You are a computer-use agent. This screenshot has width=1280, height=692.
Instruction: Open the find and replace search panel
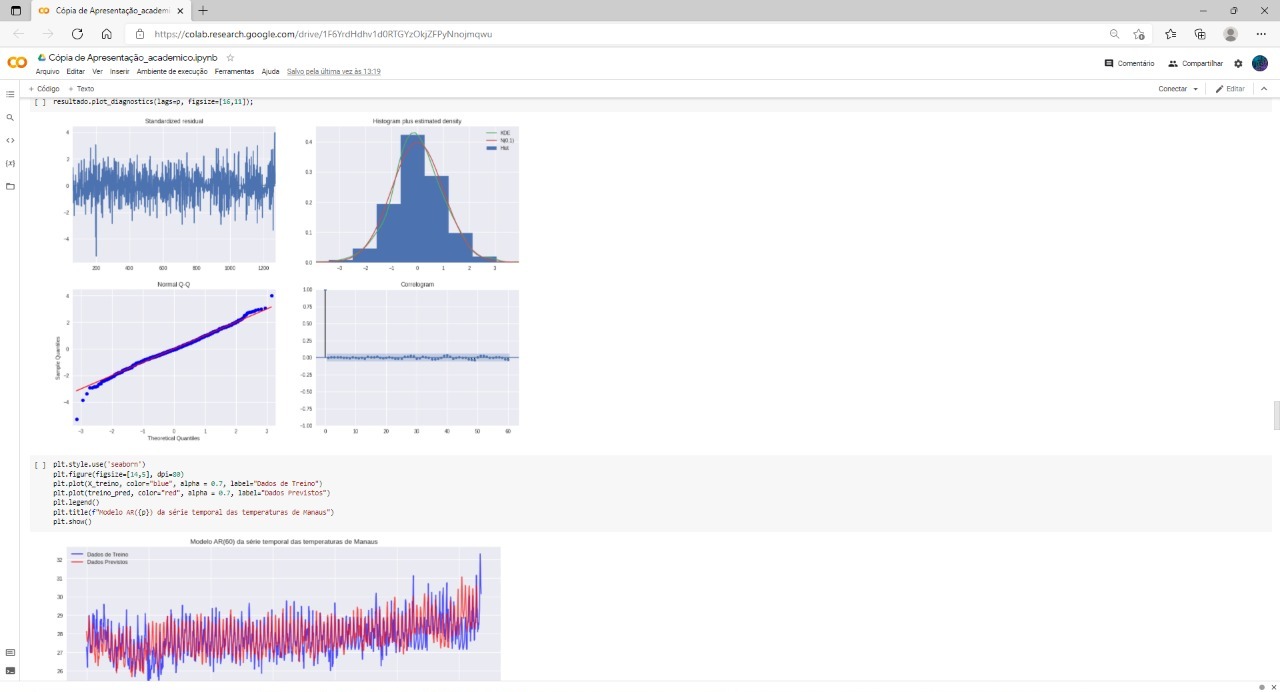[10, 117]
